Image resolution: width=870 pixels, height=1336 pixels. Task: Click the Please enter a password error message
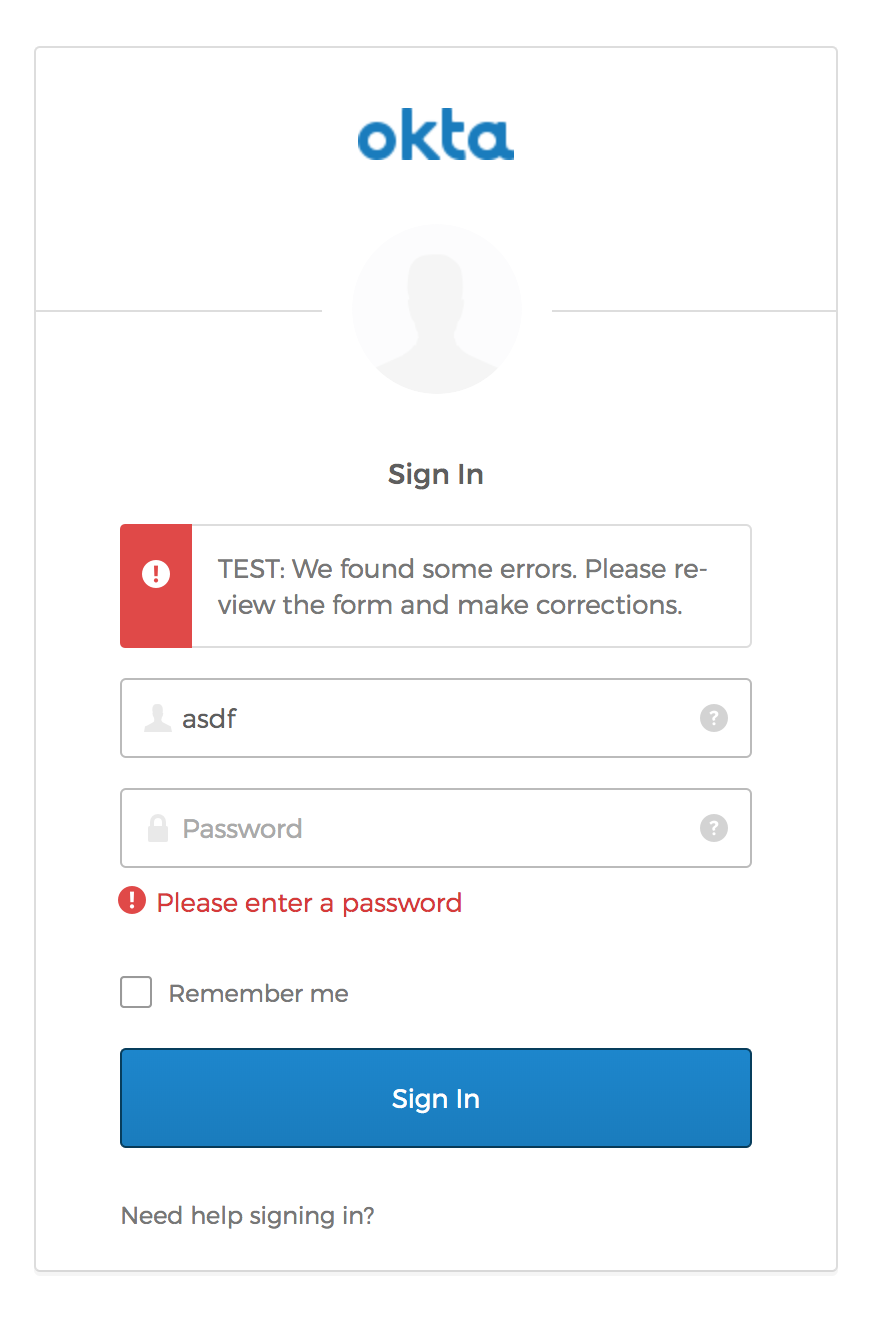308,901
